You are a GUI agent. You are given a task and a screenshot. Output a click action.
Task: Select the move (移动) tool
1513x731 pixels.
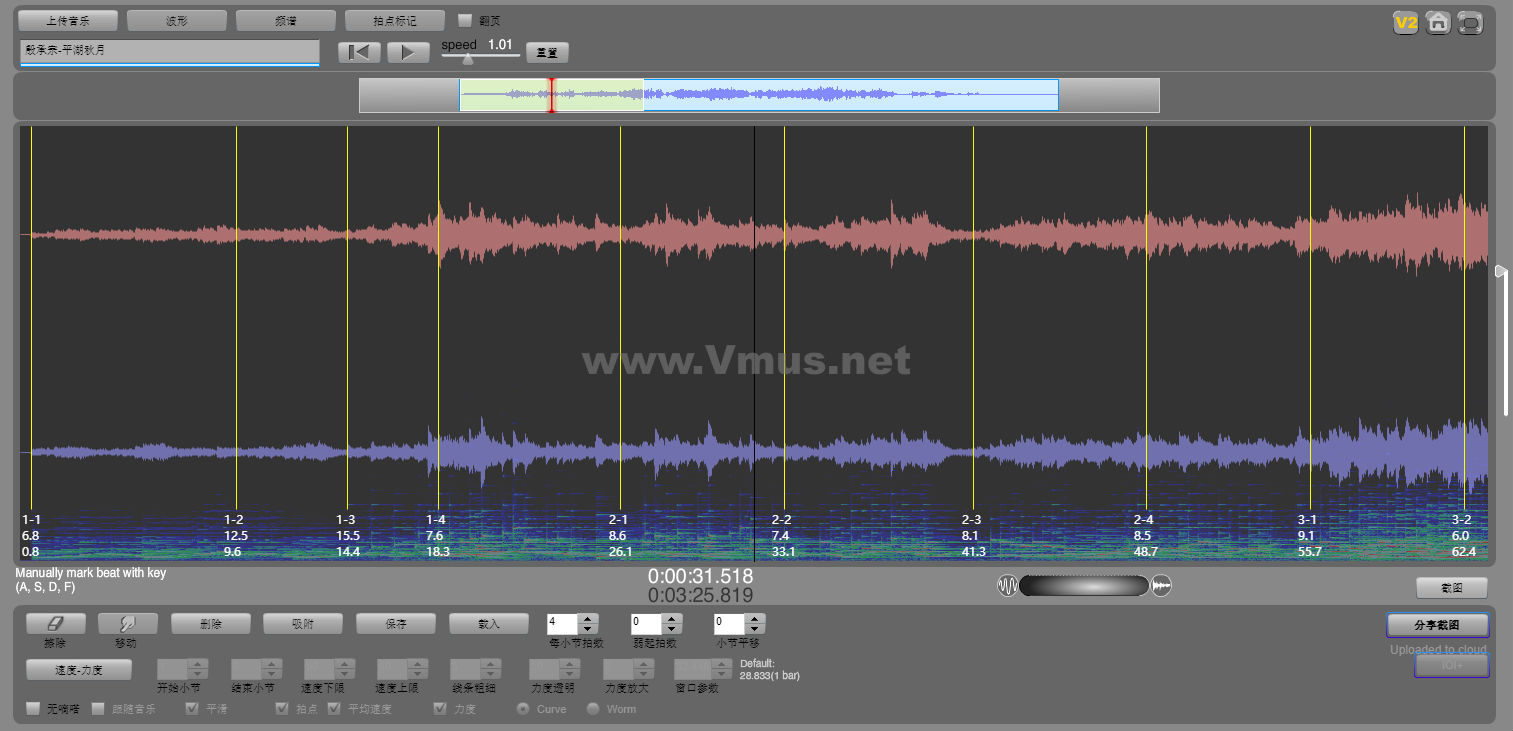tap(127, 623)
